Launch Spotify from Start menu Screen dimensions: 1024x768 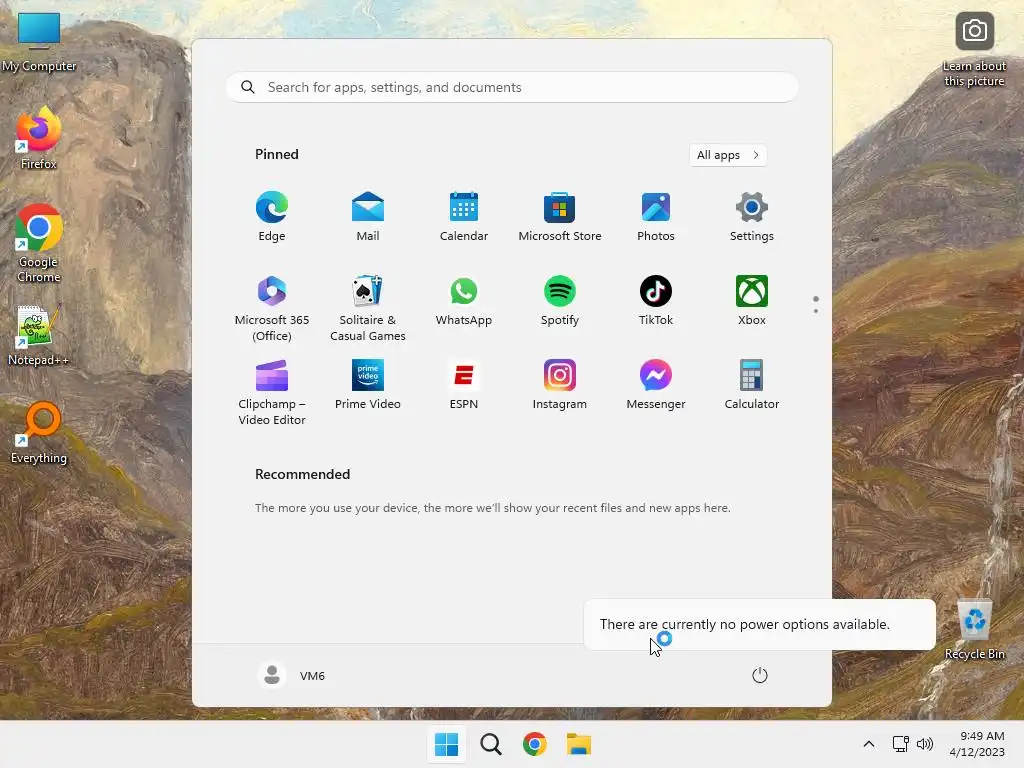click(560, 301)
